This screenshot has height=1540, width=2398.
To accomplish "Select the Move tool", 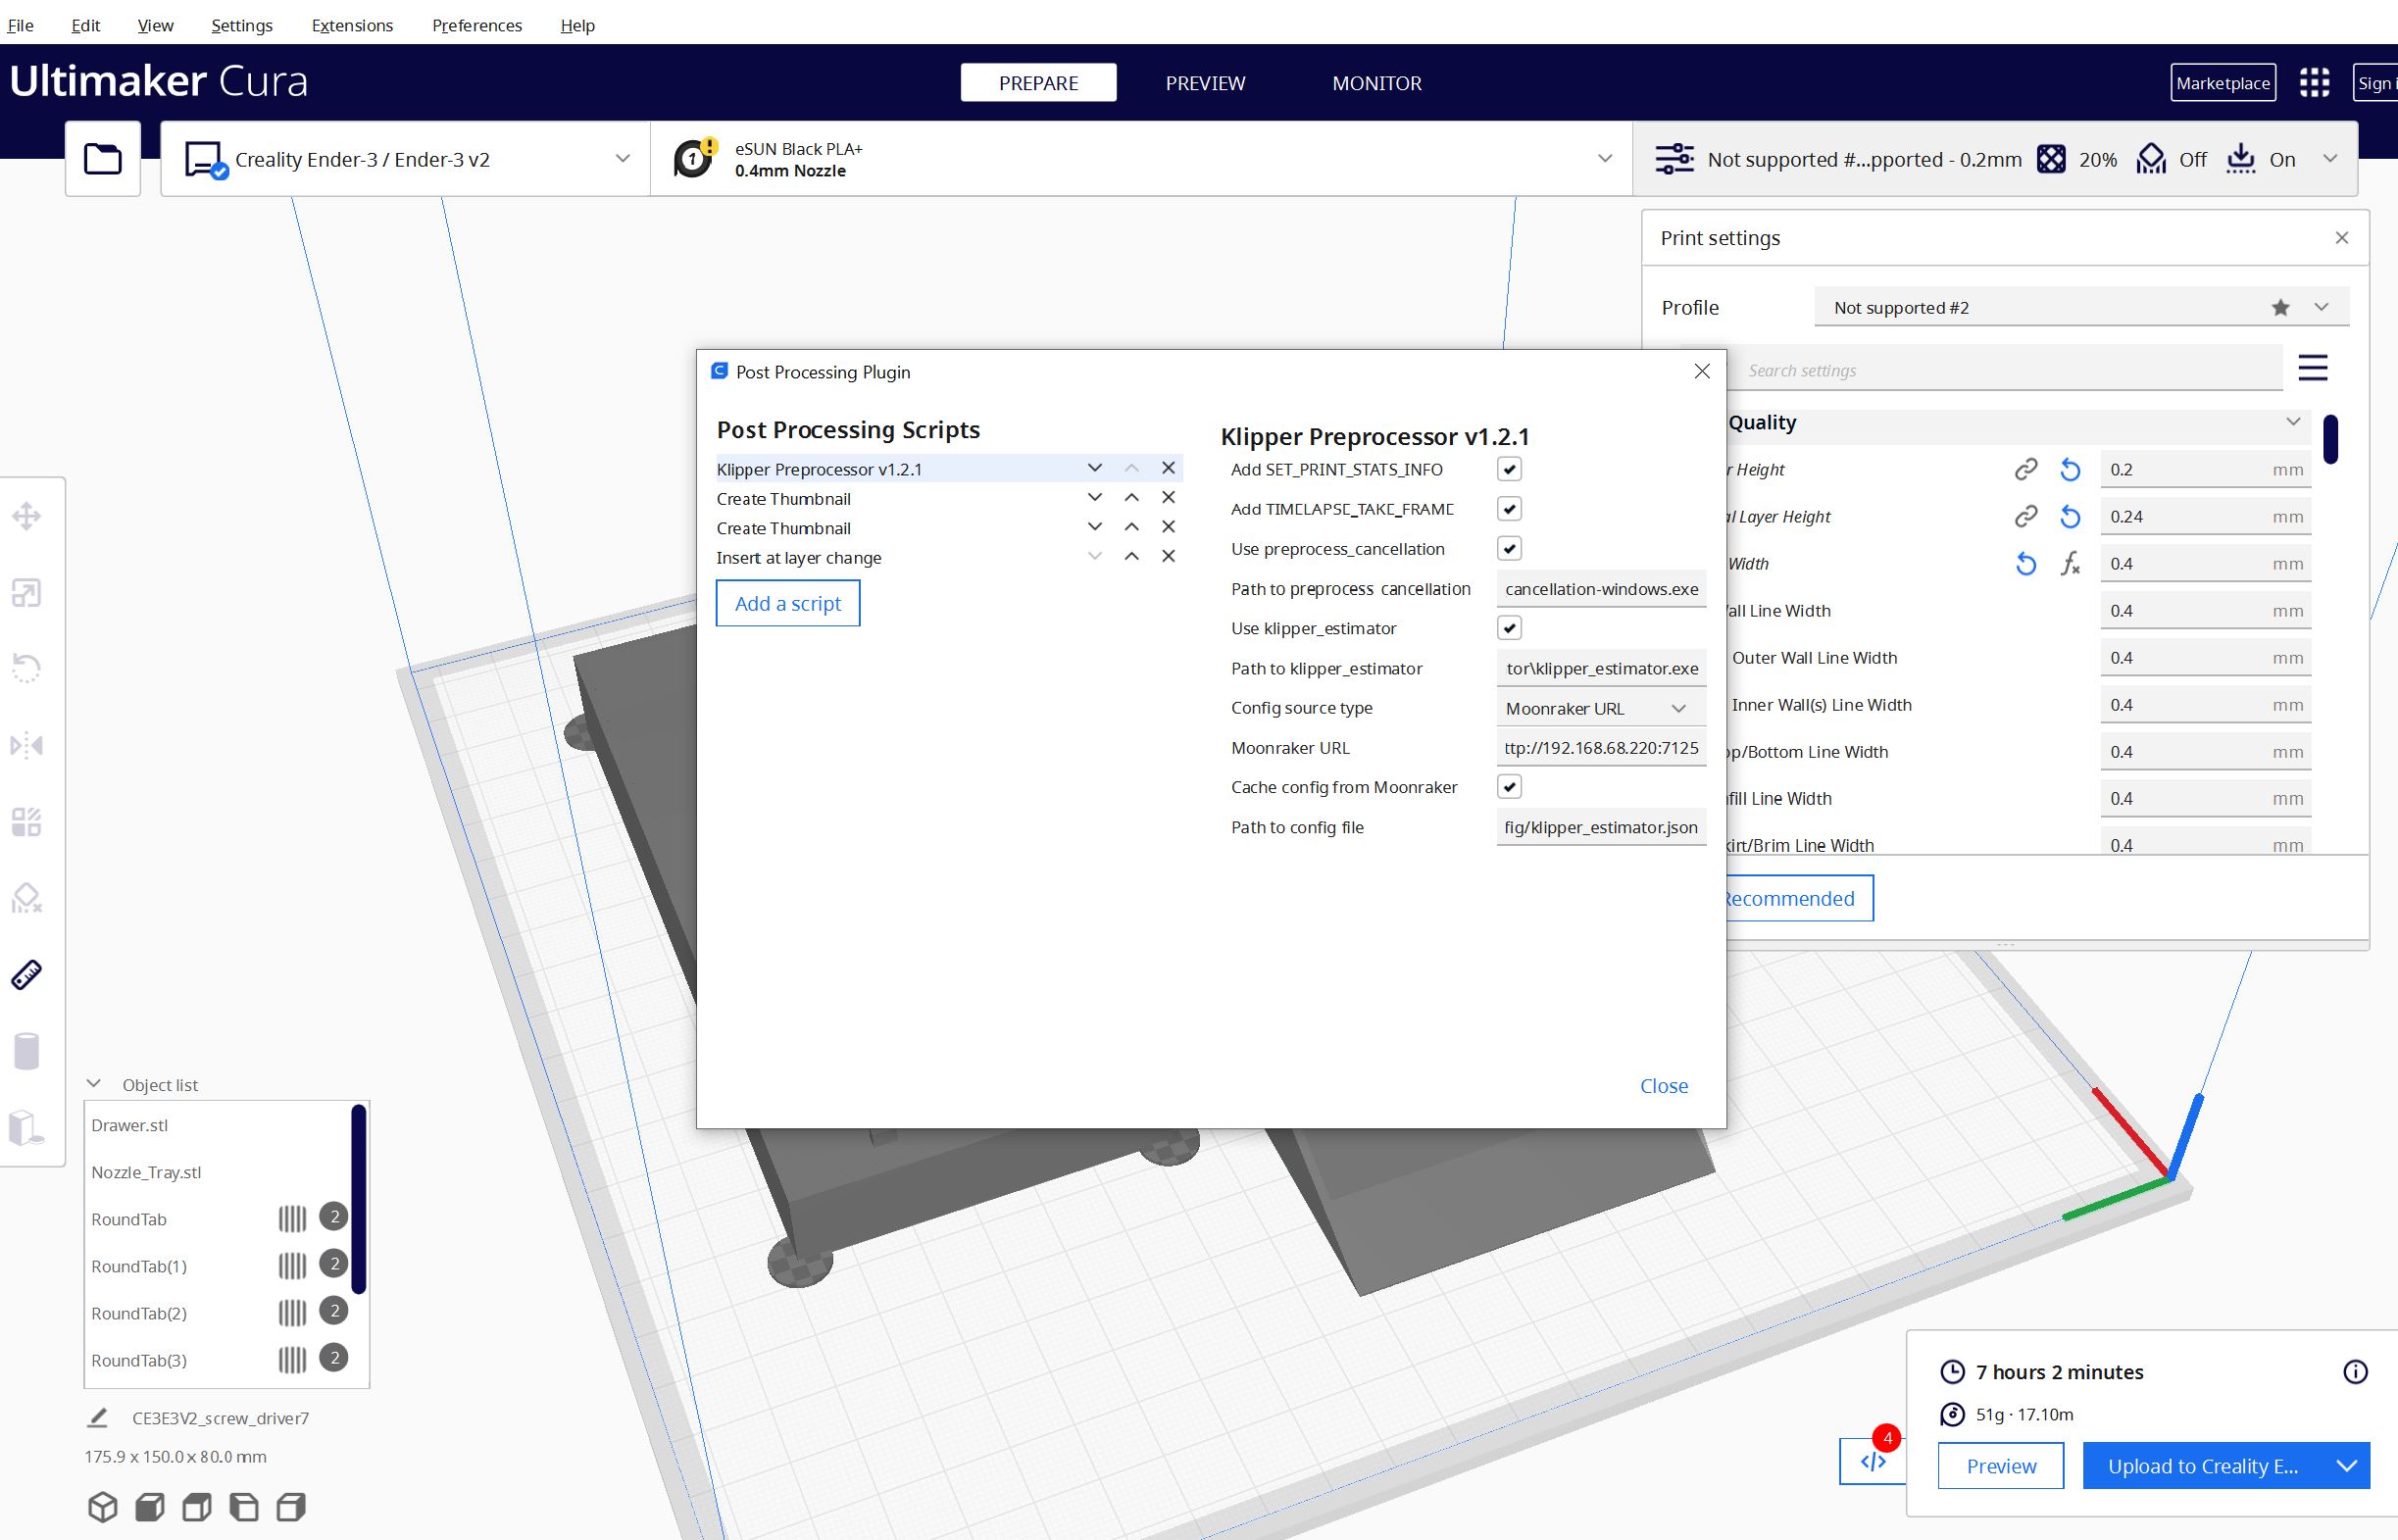I will [x=27, y=516].
